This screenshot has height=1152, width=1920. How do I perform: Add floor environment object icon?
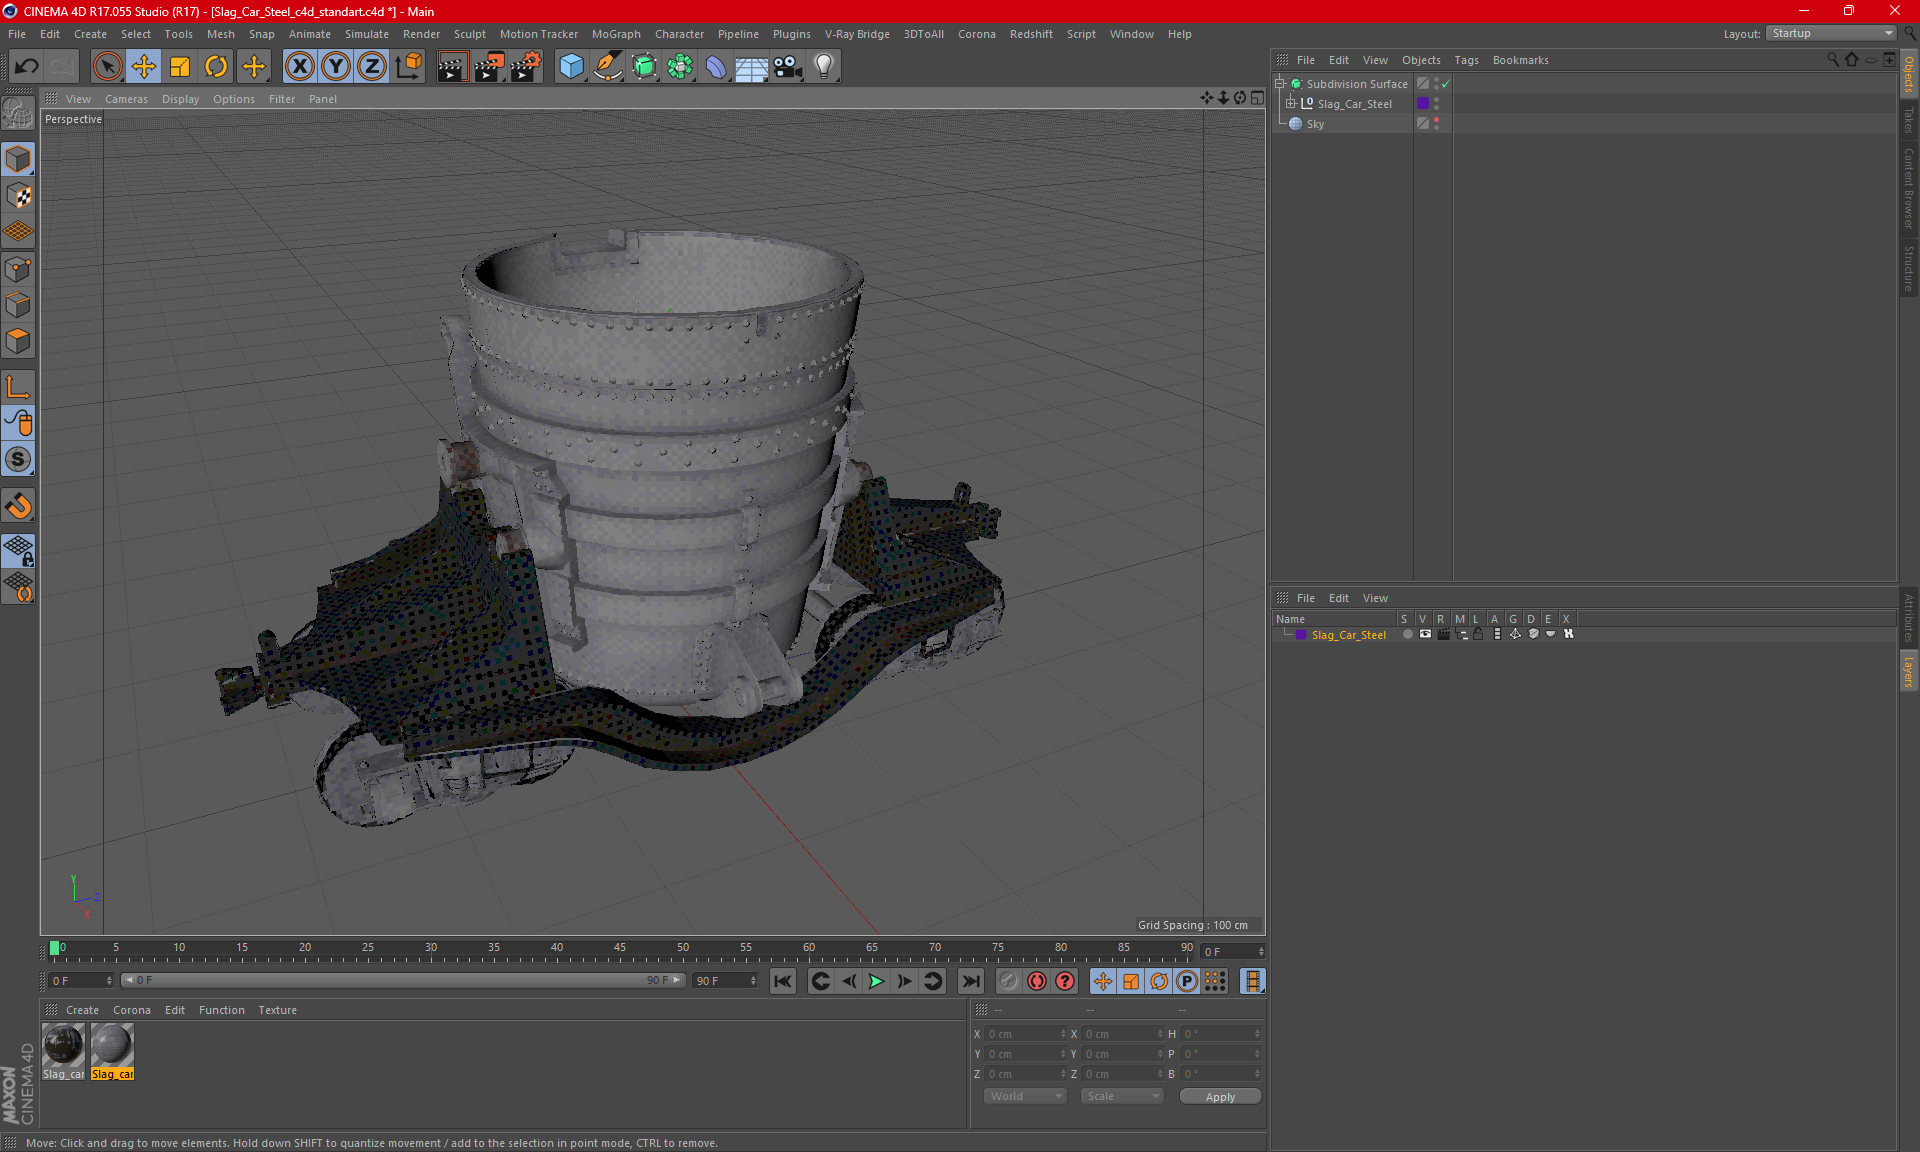pyautogui.click(x=751, y=67)
